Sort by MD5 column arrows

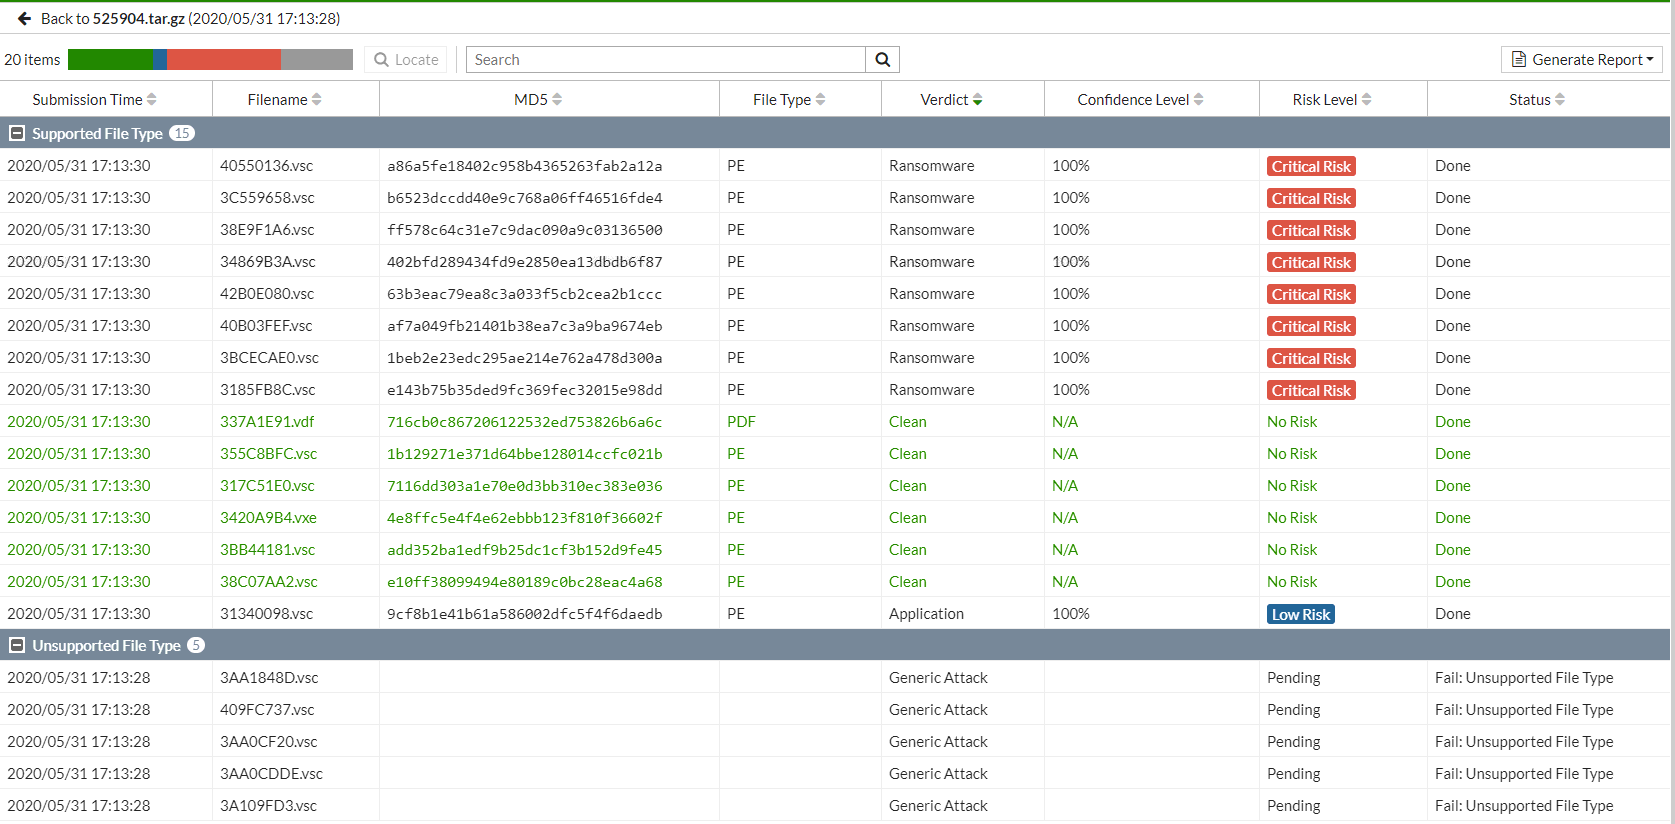(x=557, y=100)
